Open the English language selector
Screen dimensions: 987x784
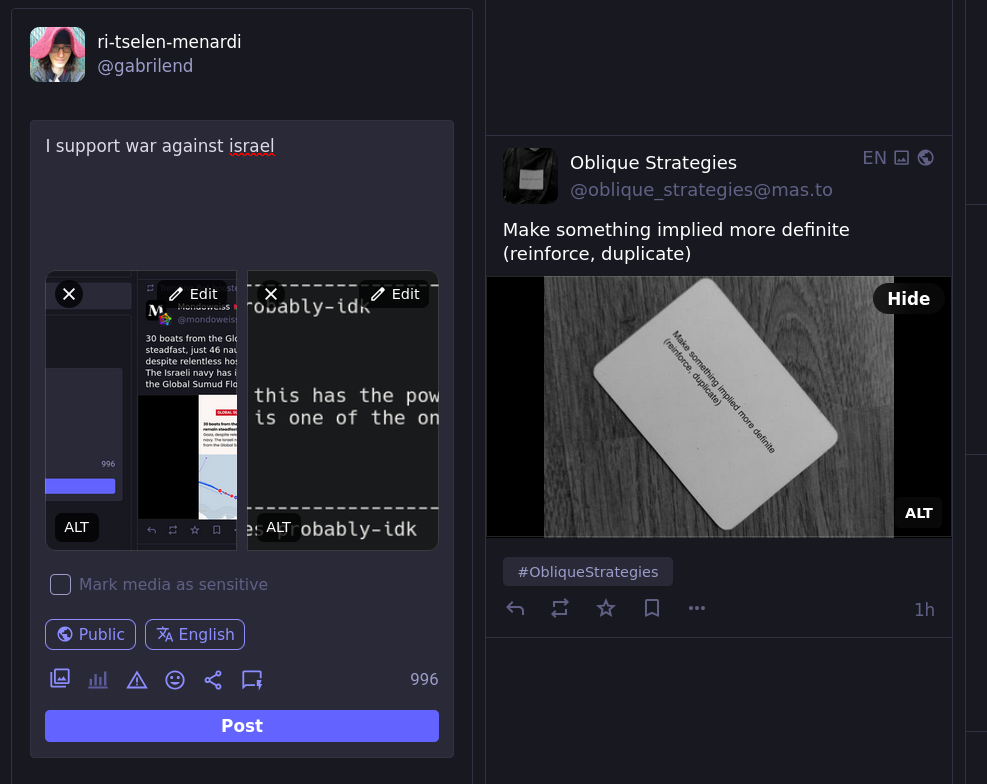194,634
